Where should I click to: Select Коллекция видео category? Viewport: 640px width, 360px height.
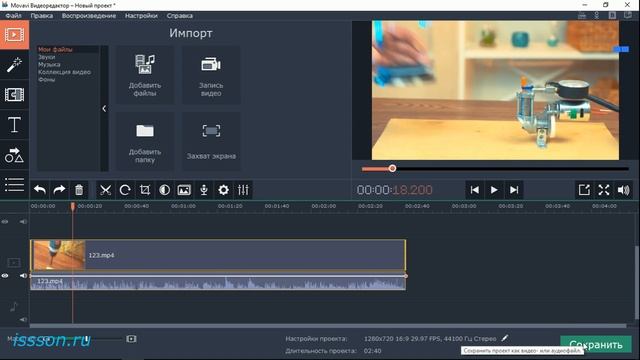coord(64,72)
